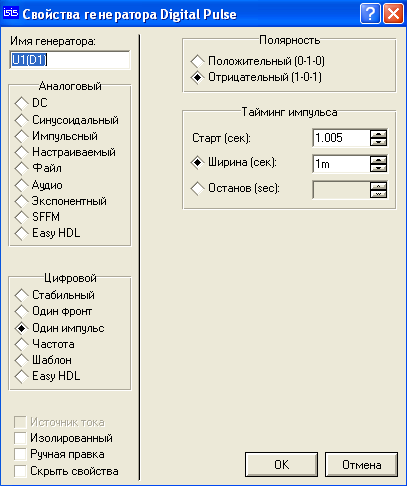Click the Старт (сек) value field

coord(341,138)
